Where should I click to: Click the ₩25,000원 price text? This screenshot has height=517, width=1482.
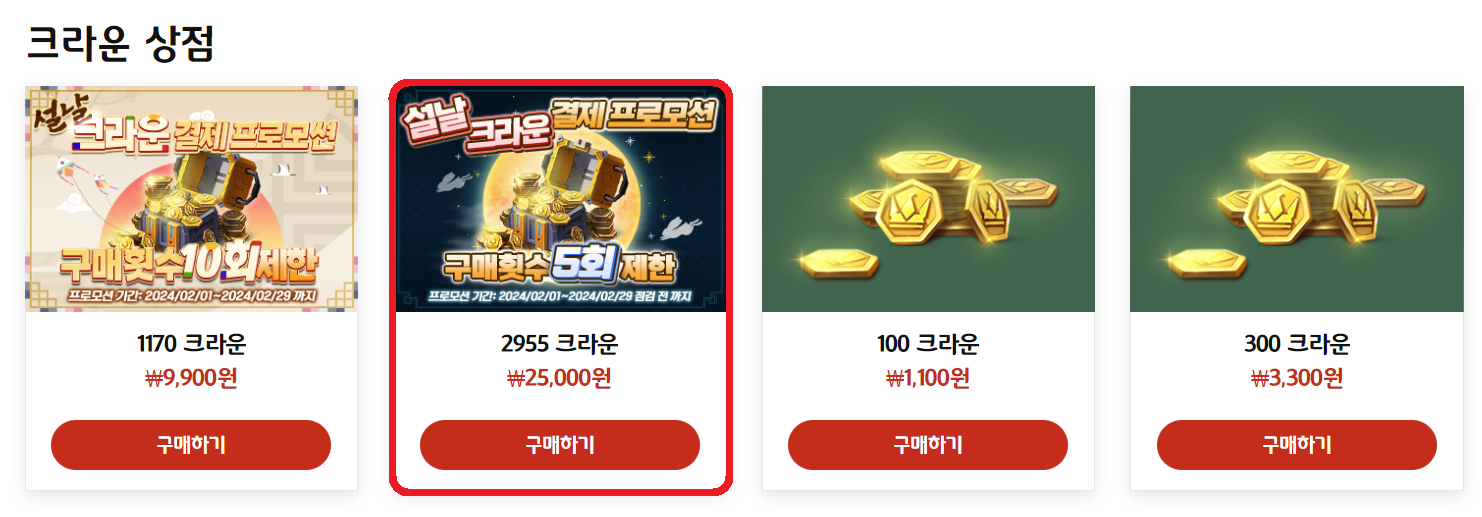(560, 378)
